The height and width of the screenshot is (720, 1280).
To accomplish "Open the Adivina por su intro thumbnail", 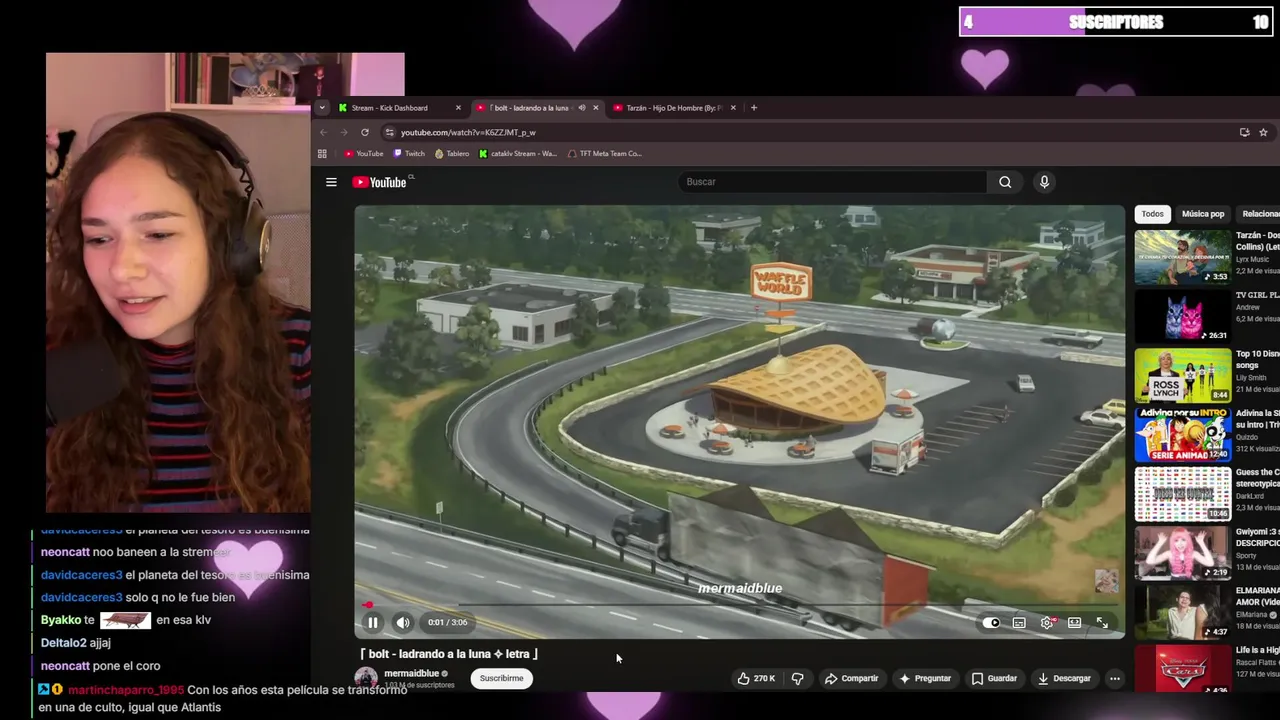I will (1183, 434).
